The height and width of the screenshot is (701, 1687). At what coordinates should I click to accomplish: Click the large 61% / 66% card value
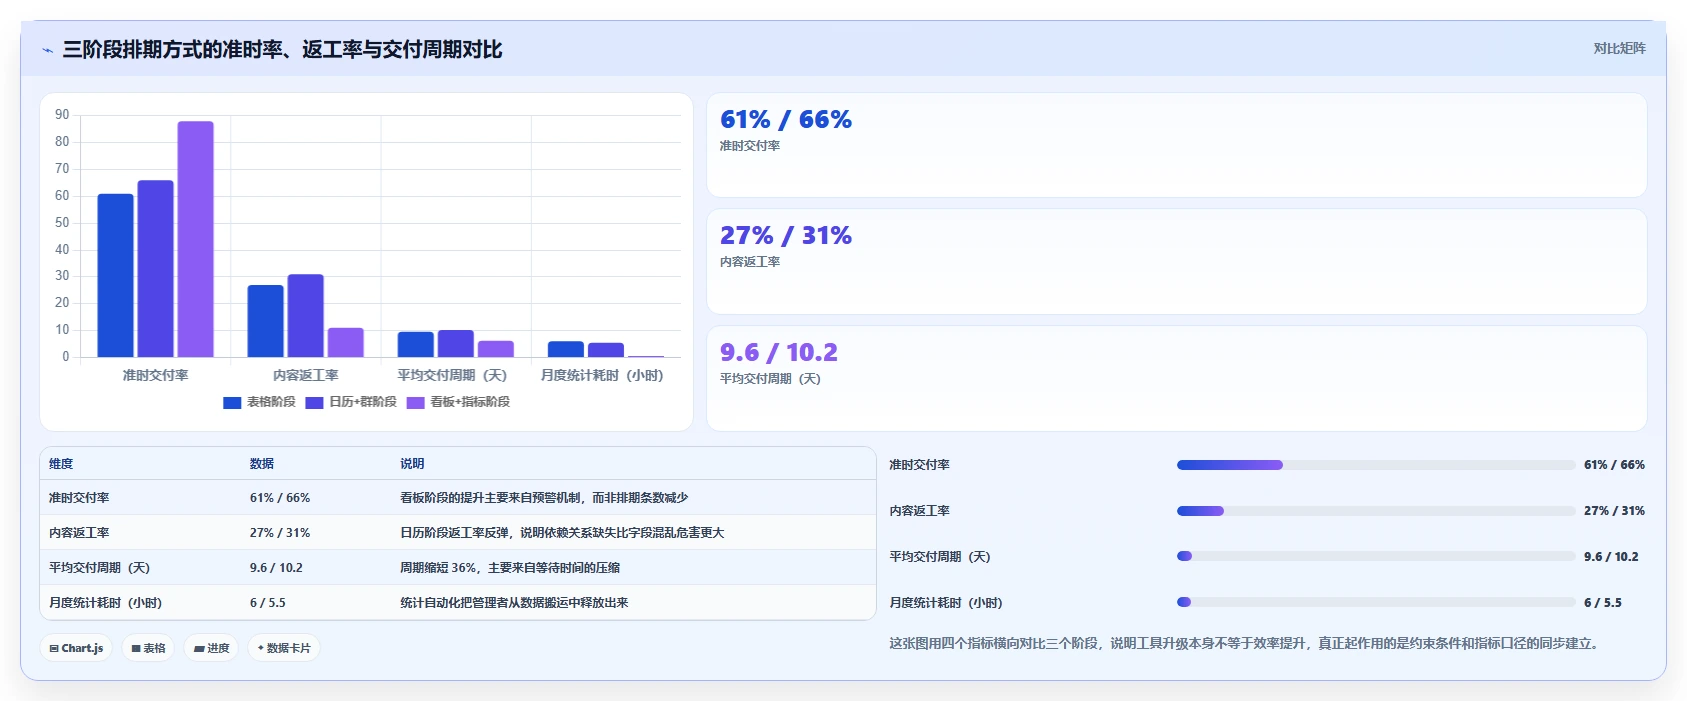[x=786, y=120]
